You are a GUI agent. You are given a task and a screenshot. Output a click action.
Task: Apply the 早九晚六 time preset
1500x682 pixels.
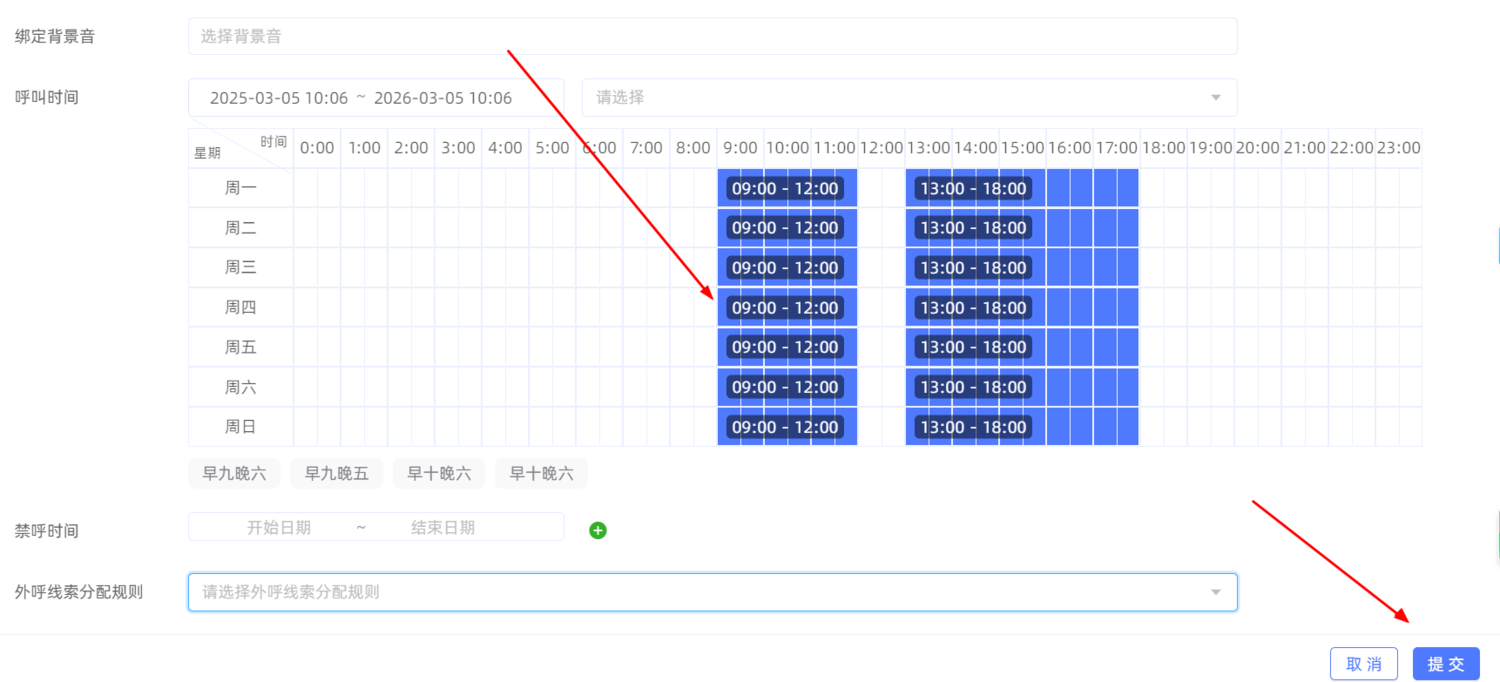click(234, 474)
